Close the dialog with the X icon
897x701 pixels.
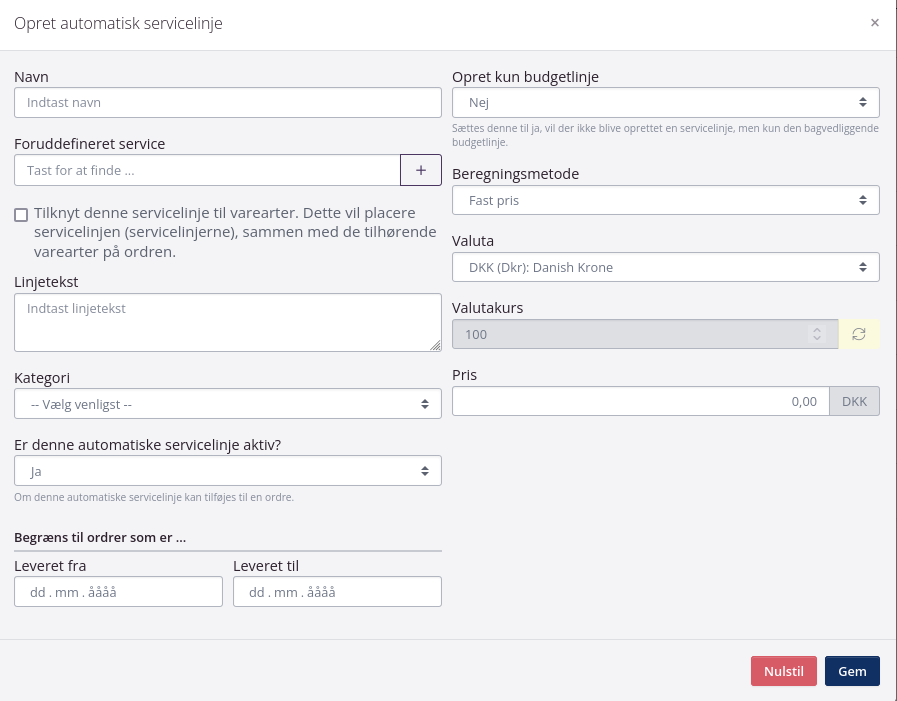pos(875,22)
